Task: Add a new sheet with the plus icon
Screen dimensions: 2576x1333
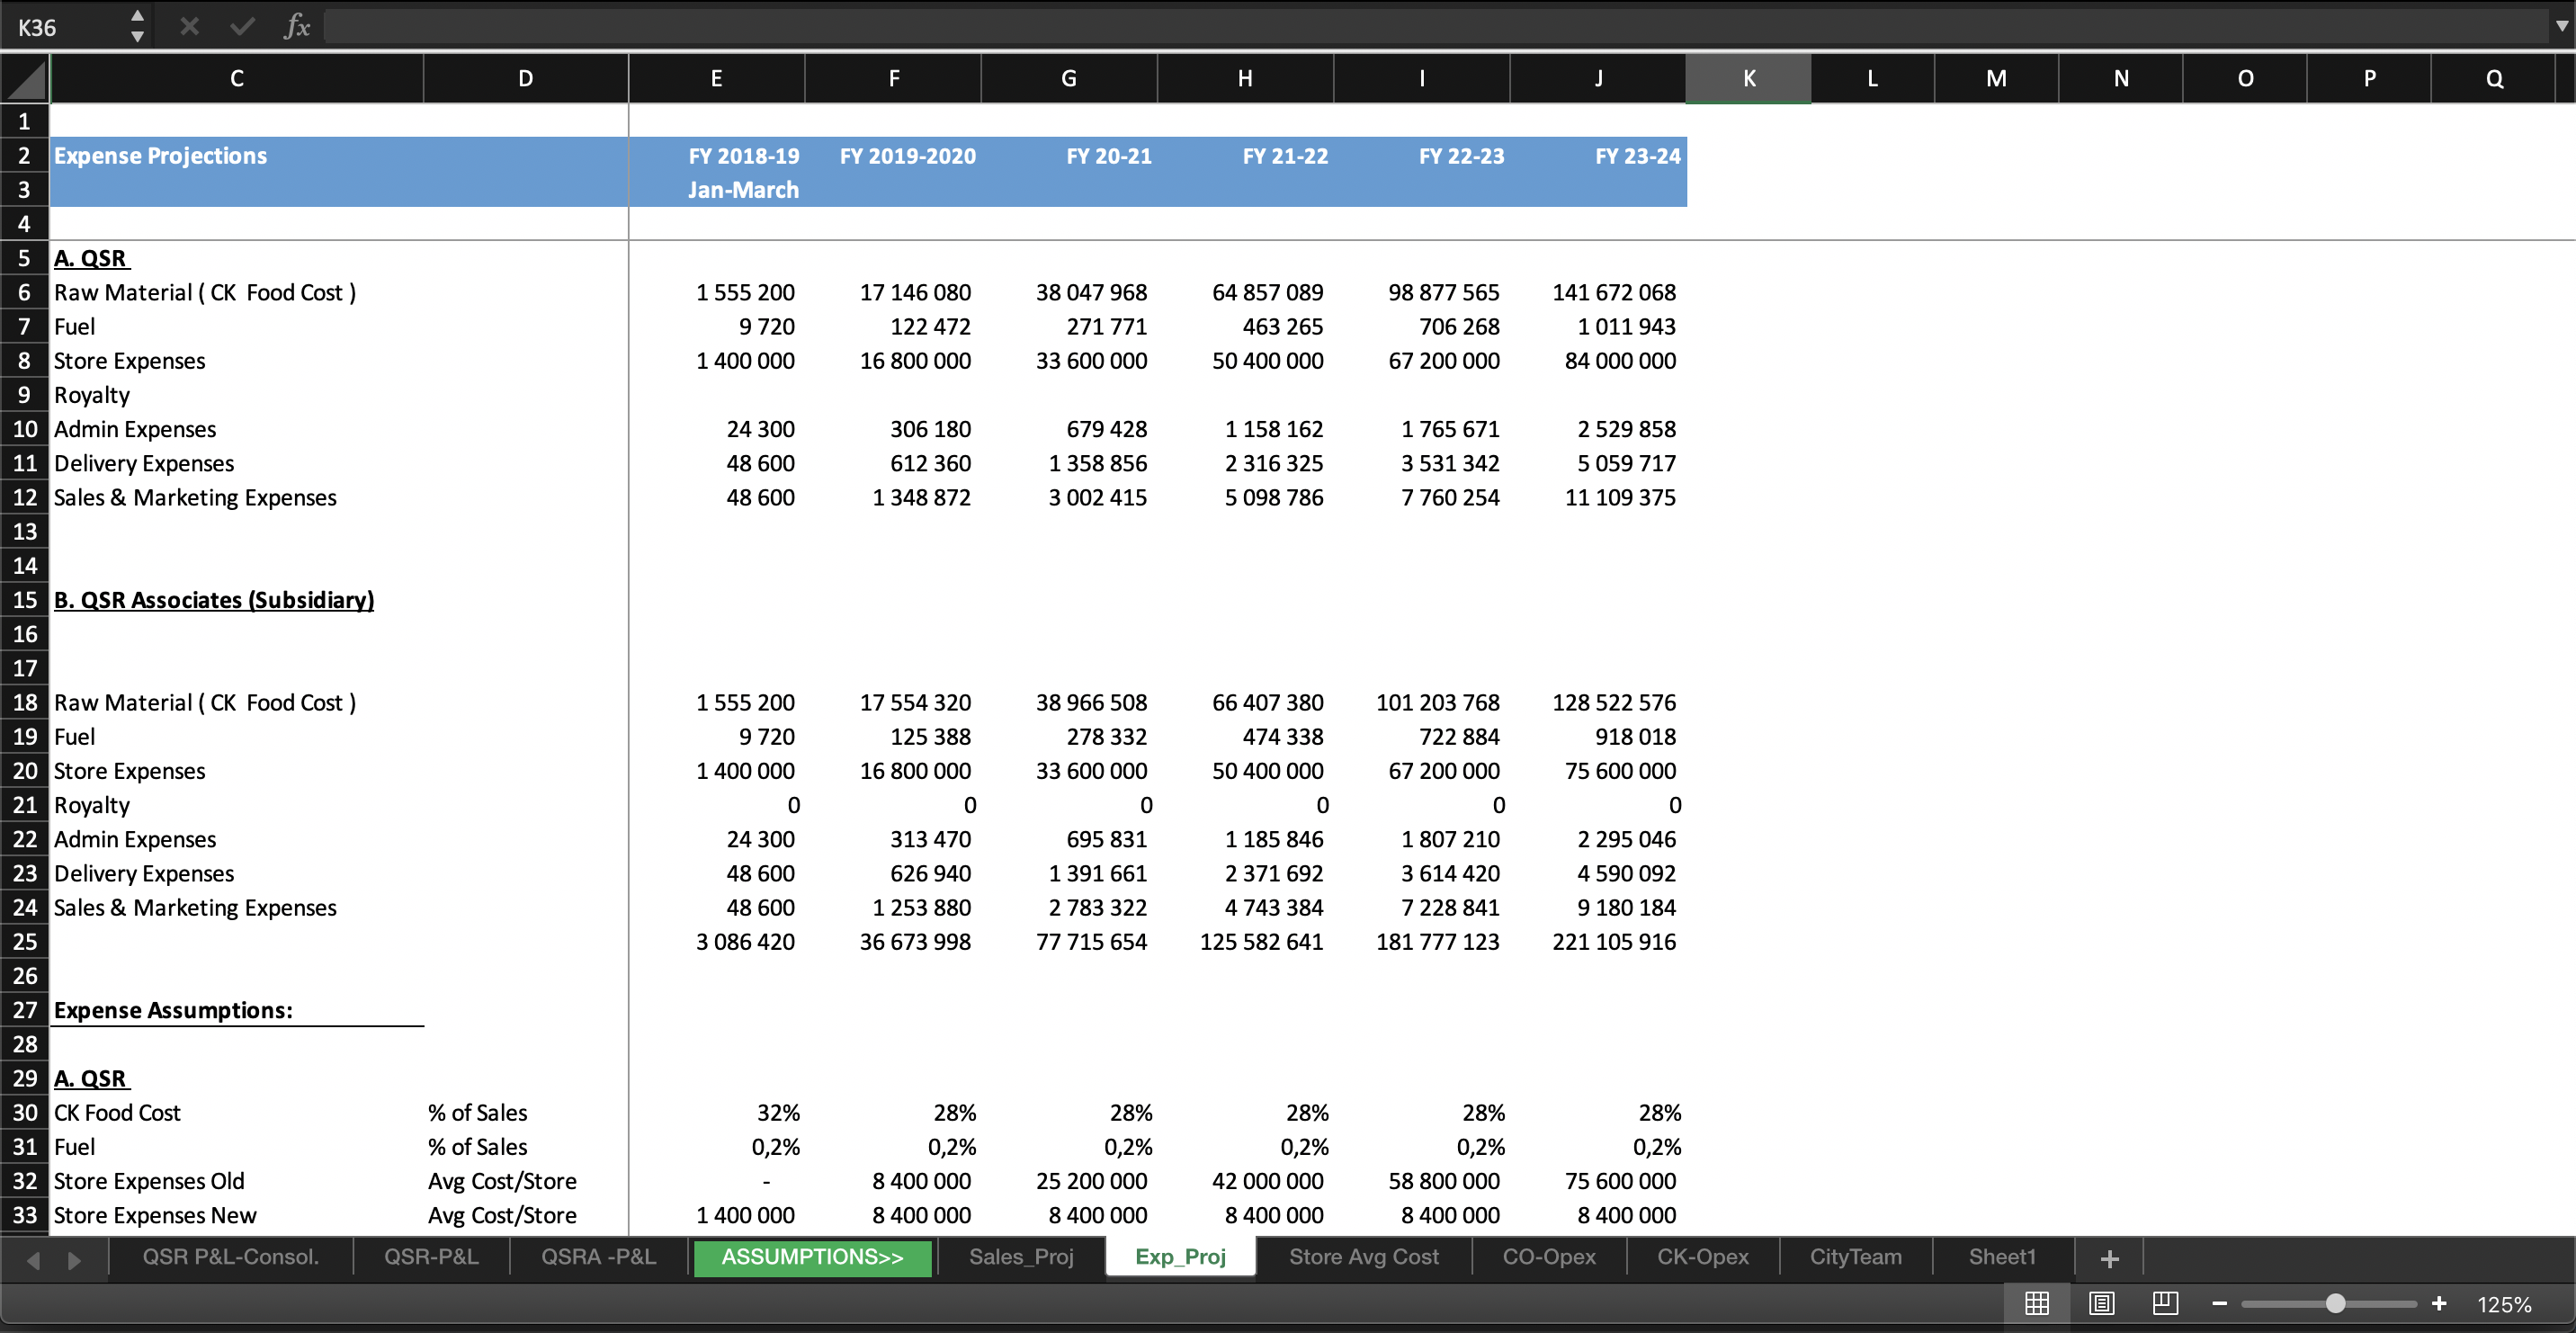Action: pyautogui.click(x=2109, y=1257)
